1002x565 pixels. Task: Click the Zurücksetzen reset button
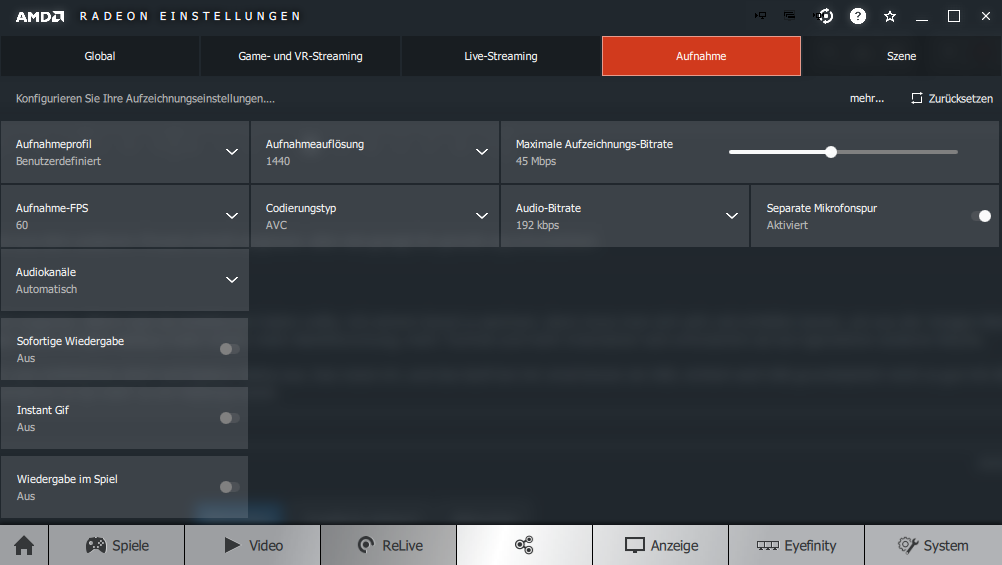coord(951,99)
